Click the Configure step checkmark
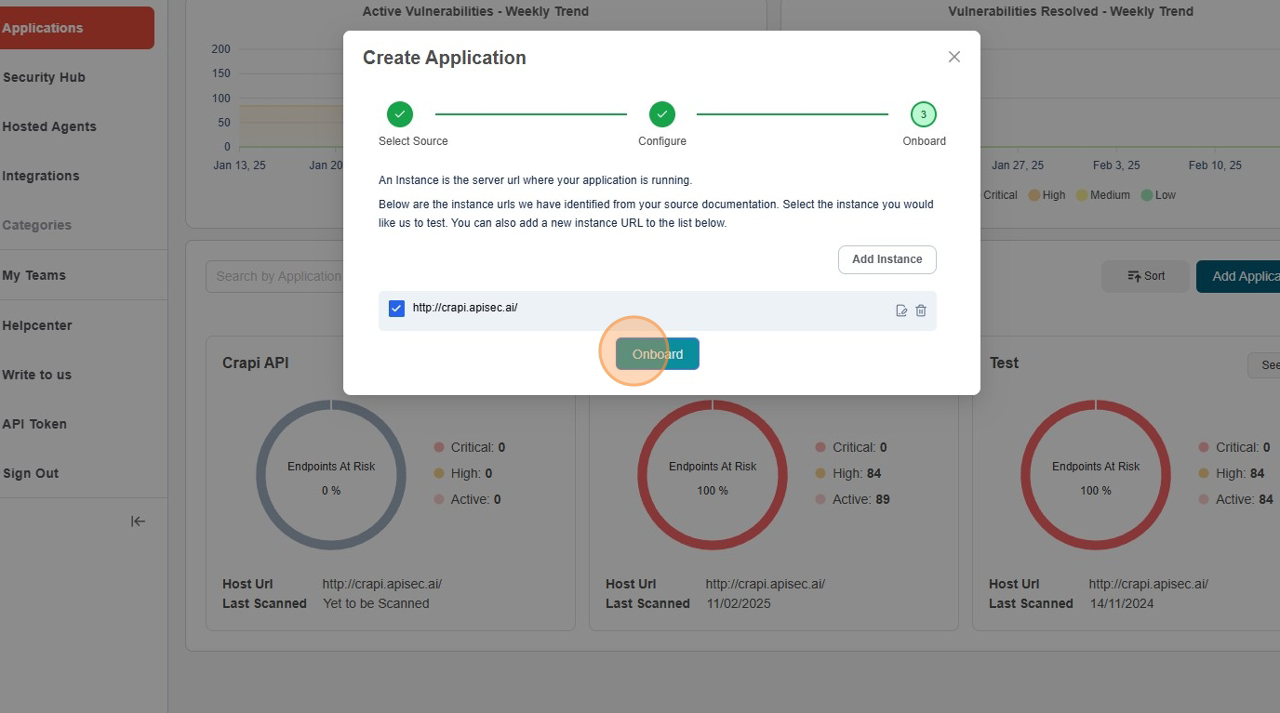The width and height of the screenshot is (1280, 713). click(662, 114)
